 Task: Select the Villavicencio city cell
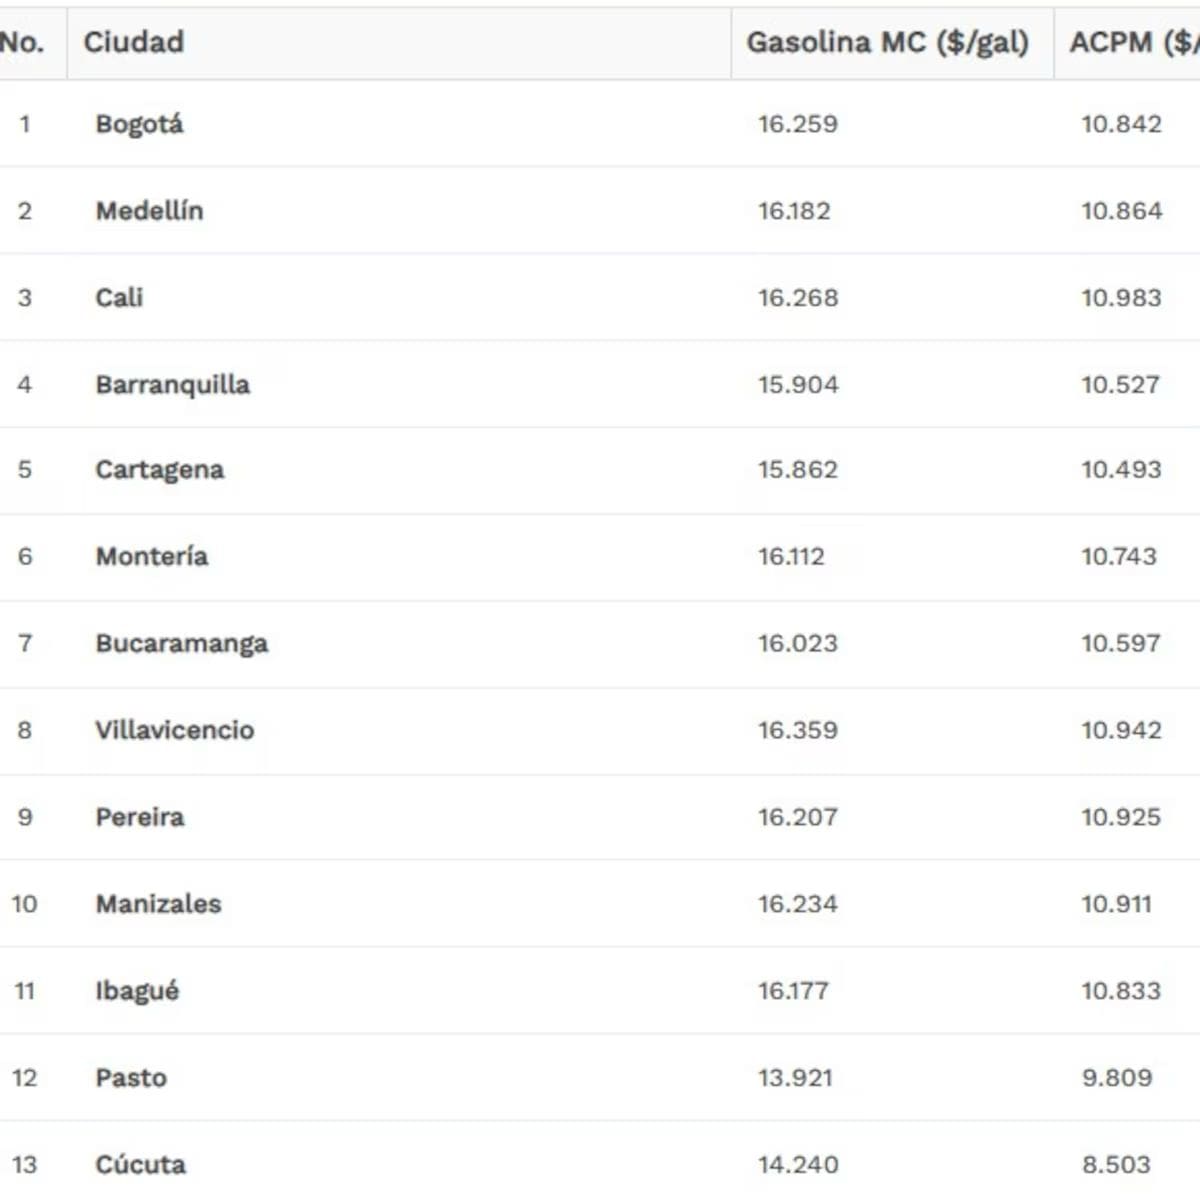click(174, 730)
